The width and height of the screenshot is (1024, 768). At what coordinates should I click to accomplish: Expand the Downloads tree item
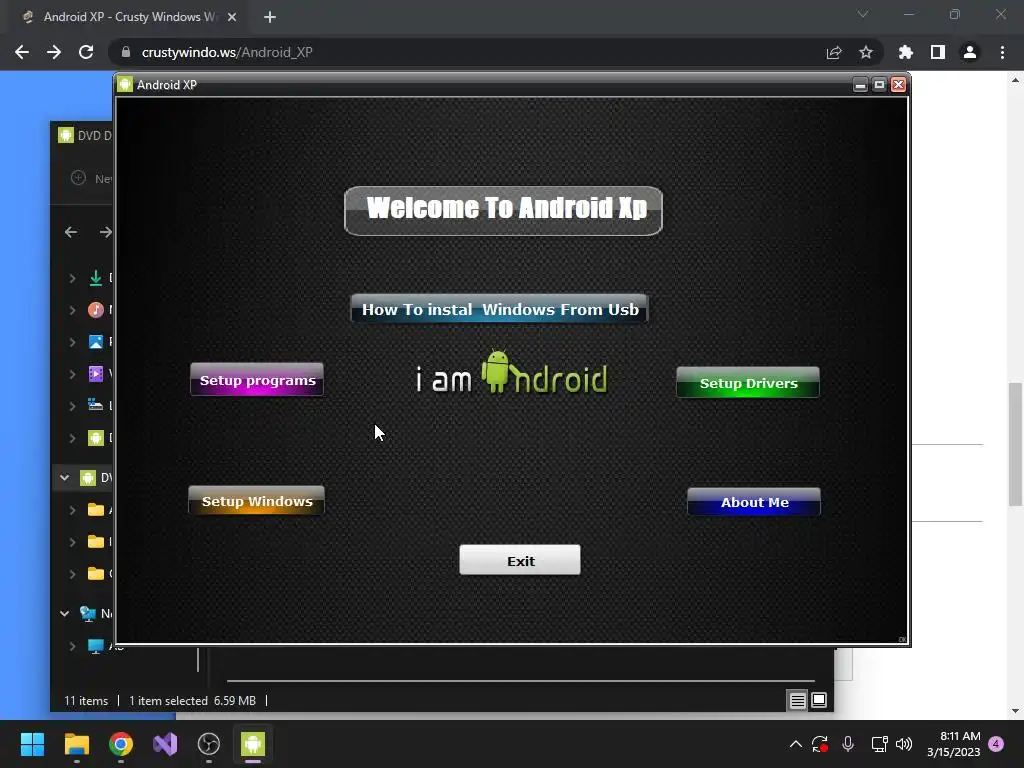(x=72, y=278)
